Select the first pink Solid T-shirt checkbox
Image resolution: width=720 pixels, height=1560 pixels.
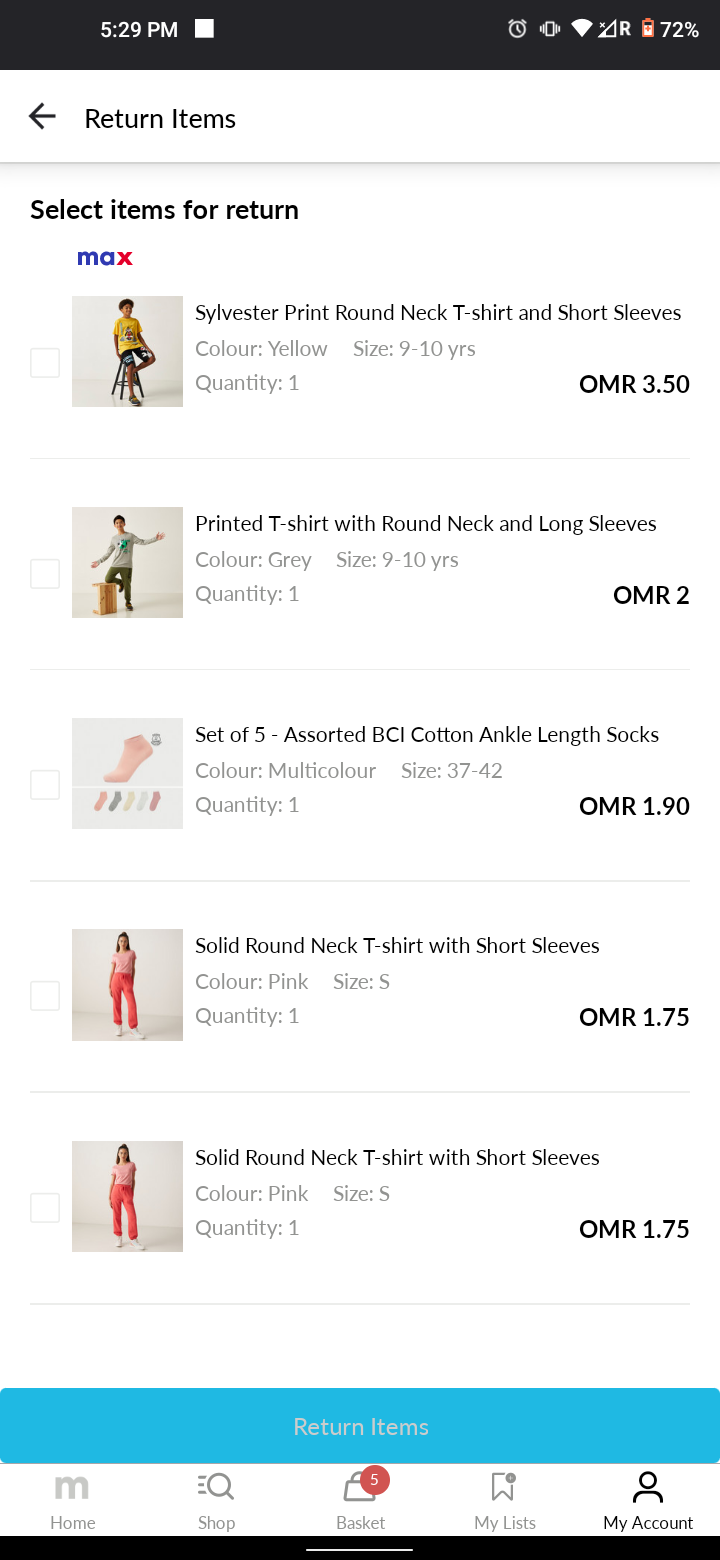click(x=45, y=996)
